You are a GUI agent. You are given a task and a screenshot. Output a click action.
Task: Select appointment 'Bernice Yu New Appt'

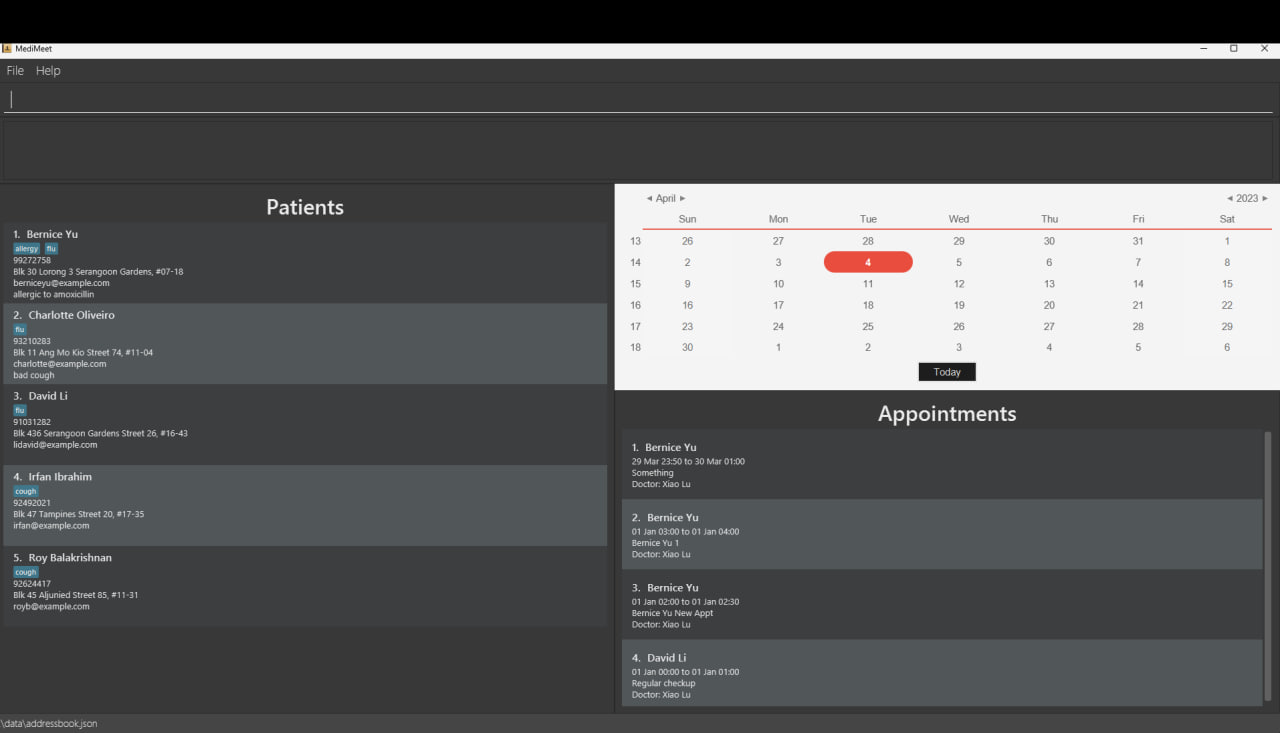tap(942, 604)
